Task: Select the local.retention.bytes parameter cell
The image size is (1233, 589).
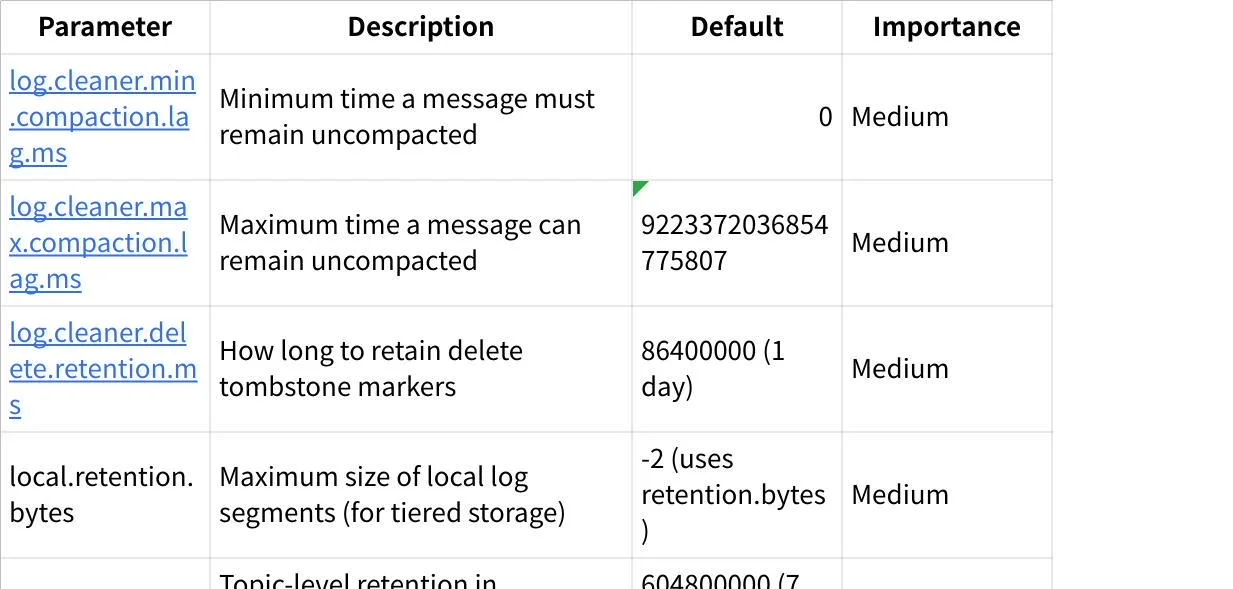Action: tap(102, 495)
